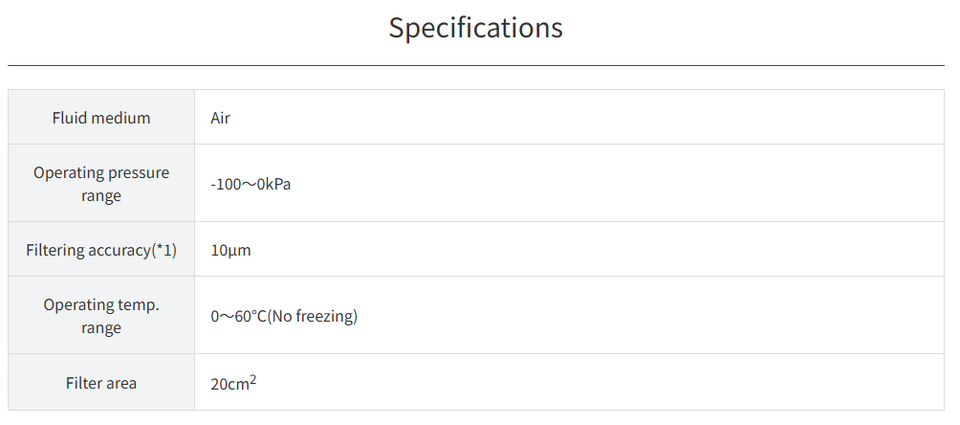Click the Specifications heading
Image resolution: width=960 pixels, height=425 pixels.
pos(475,28)
